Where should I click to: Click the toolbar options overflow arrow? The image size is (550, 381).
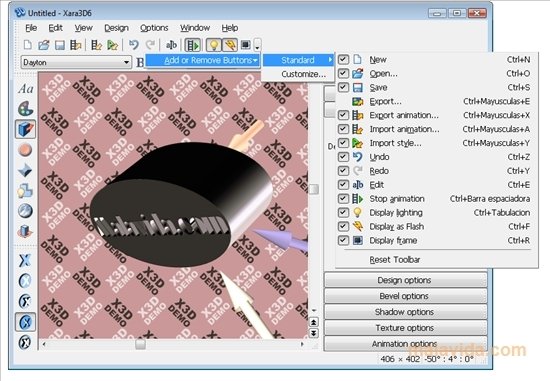[x=257, y=45]
